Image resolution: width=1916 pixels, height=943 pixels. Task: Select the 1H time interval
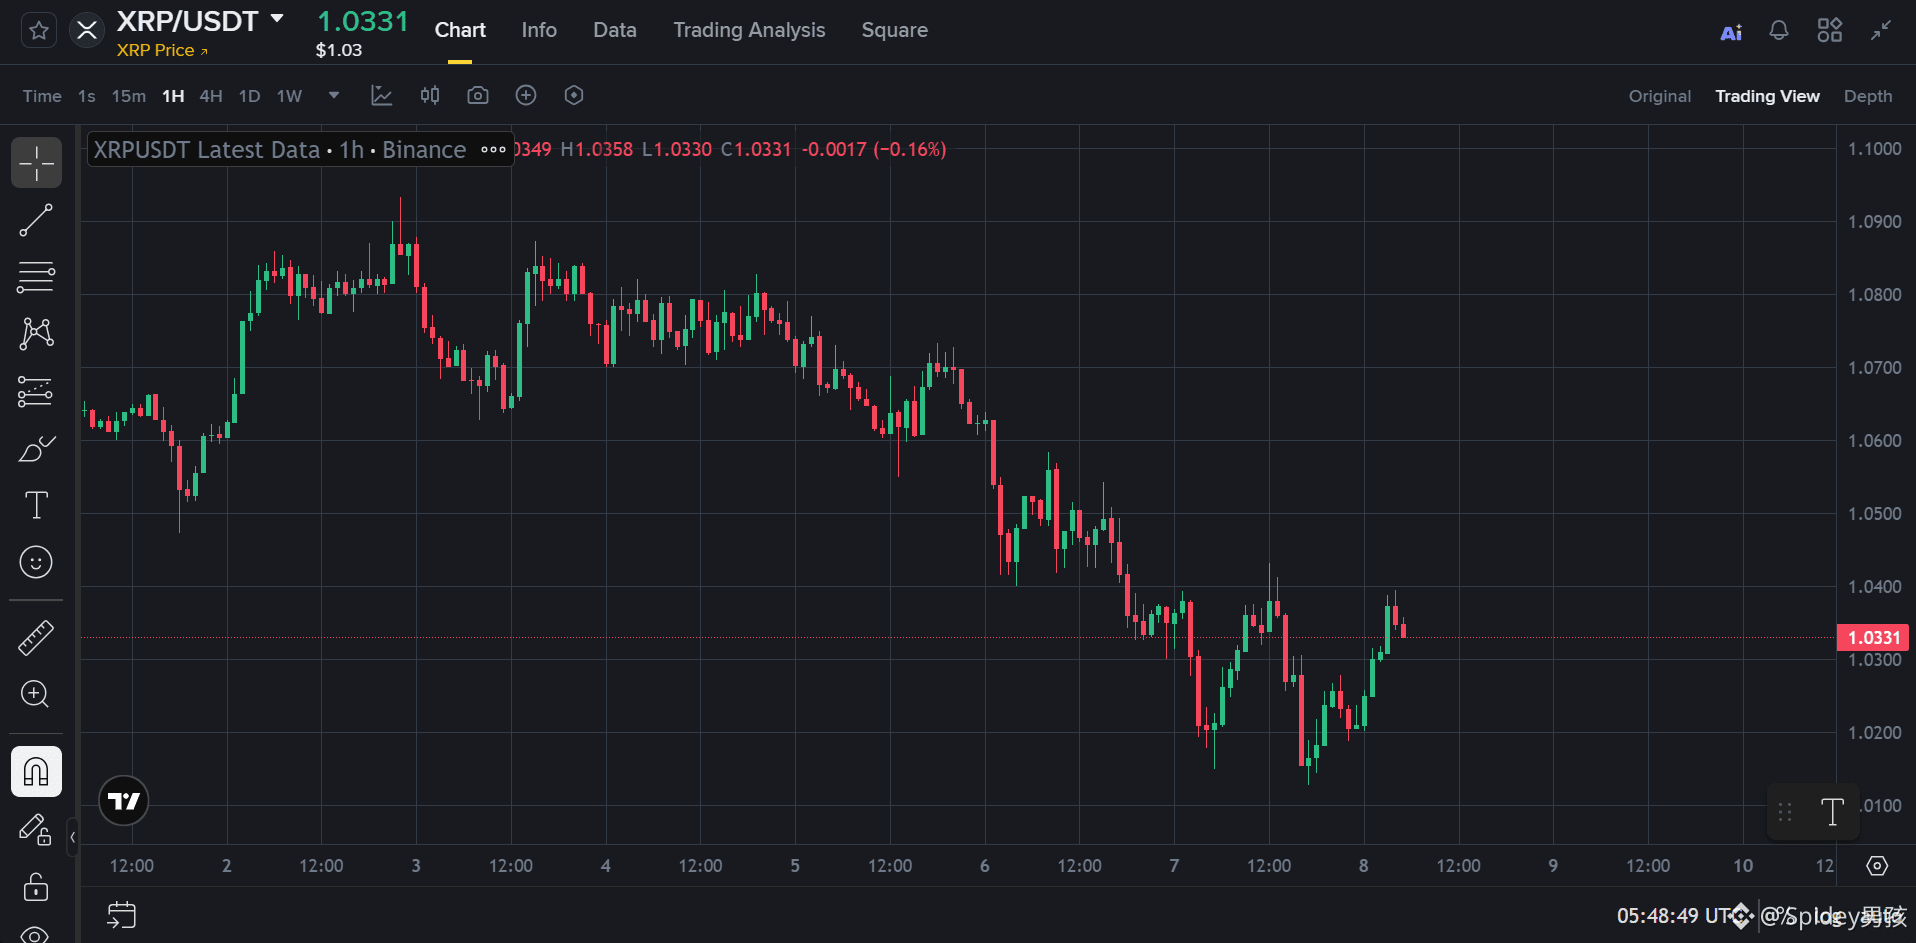[173, 96]
